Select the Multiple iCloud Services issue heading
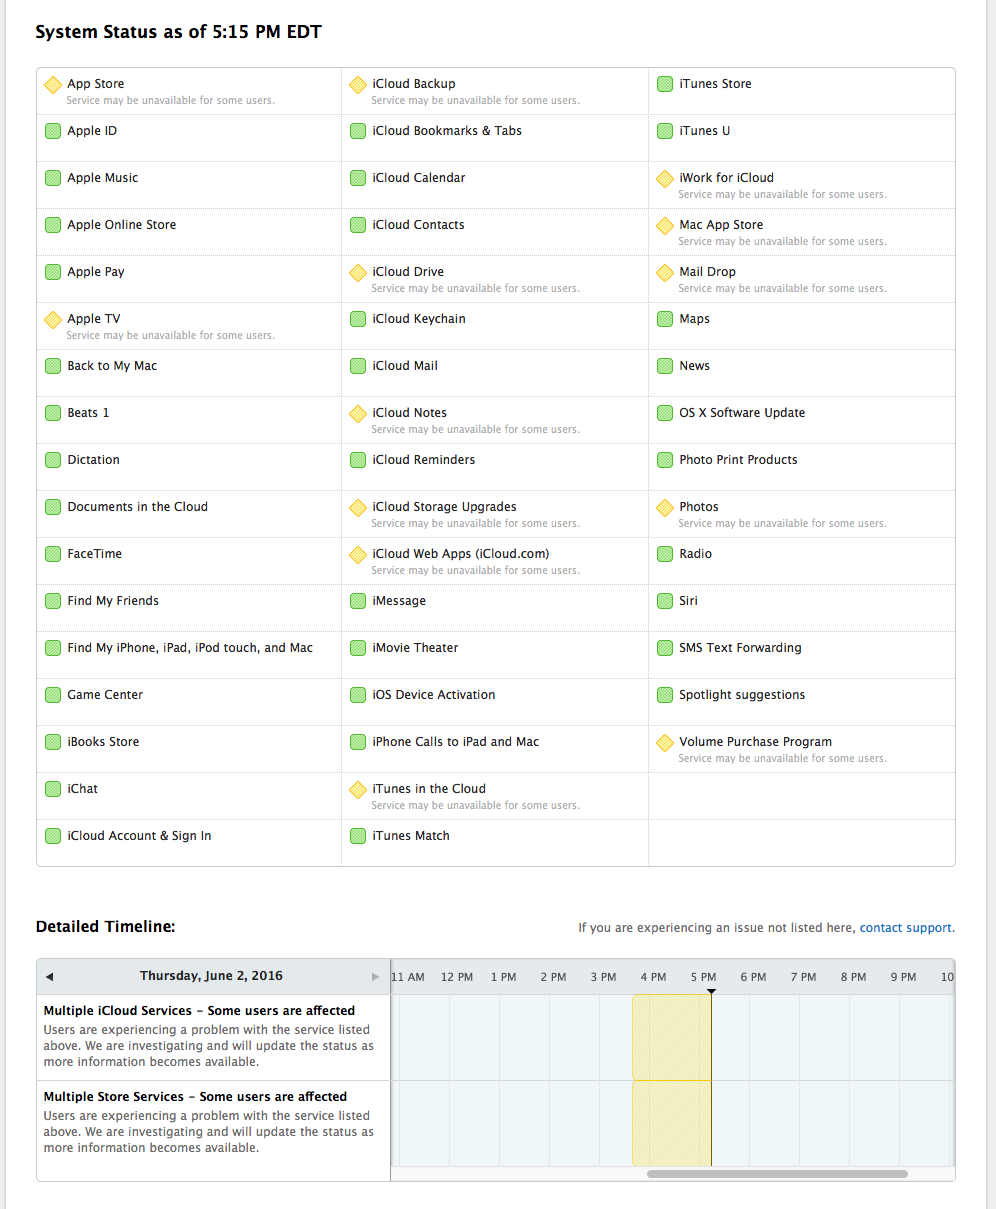996x1209 pixels. click(x=199, y=1011)
